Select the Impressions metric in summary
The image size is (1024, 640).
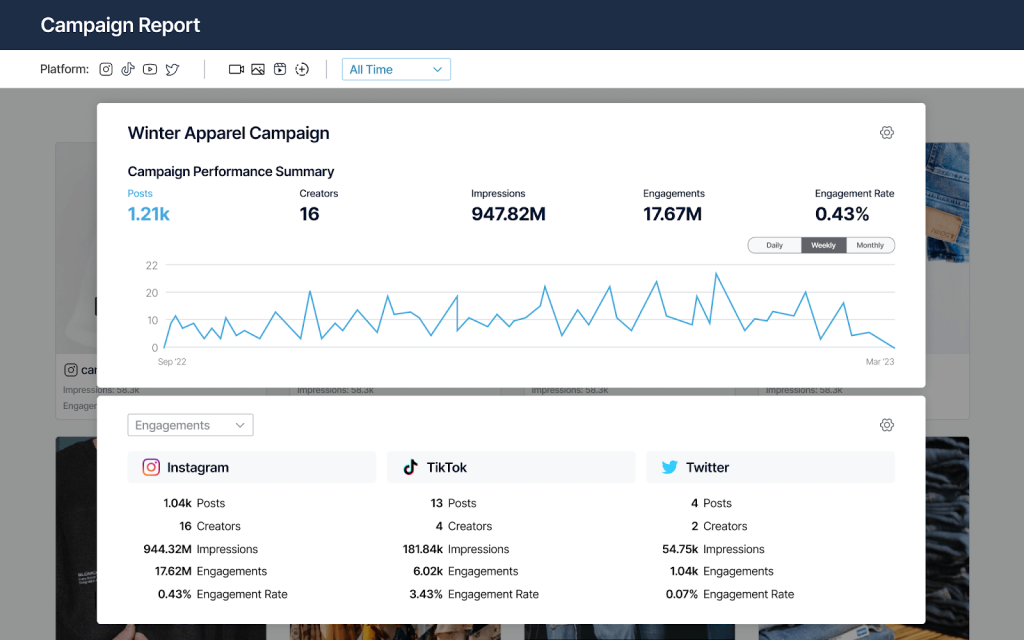(x=508, y=205)
